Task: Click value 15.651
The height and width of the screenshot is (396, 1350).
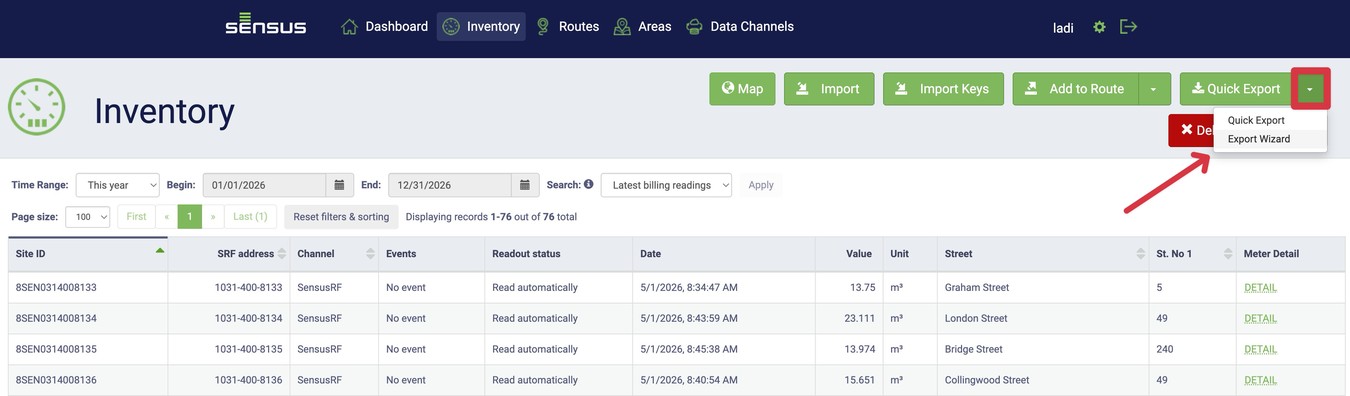Action: click(859, 381)
